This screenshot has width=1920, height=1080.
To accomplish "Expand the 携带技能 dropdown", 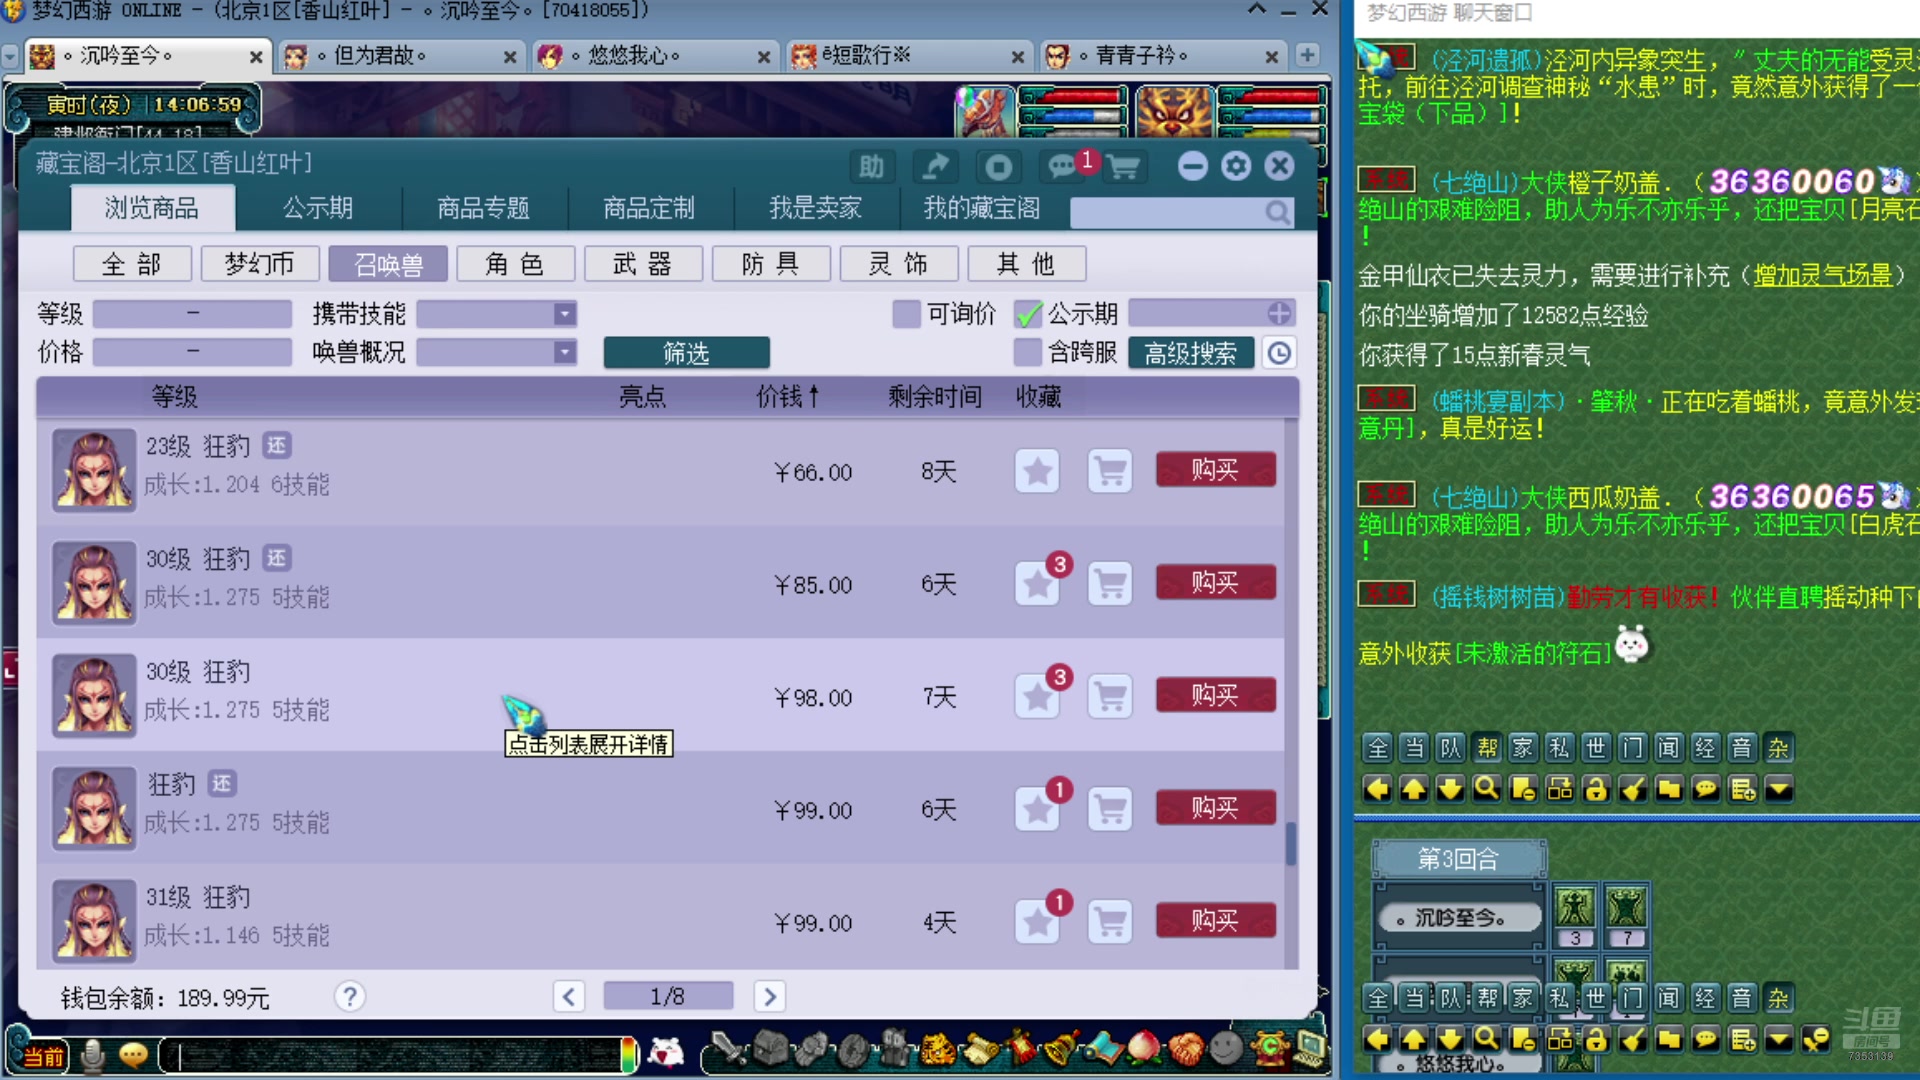I will coord(565,314).
